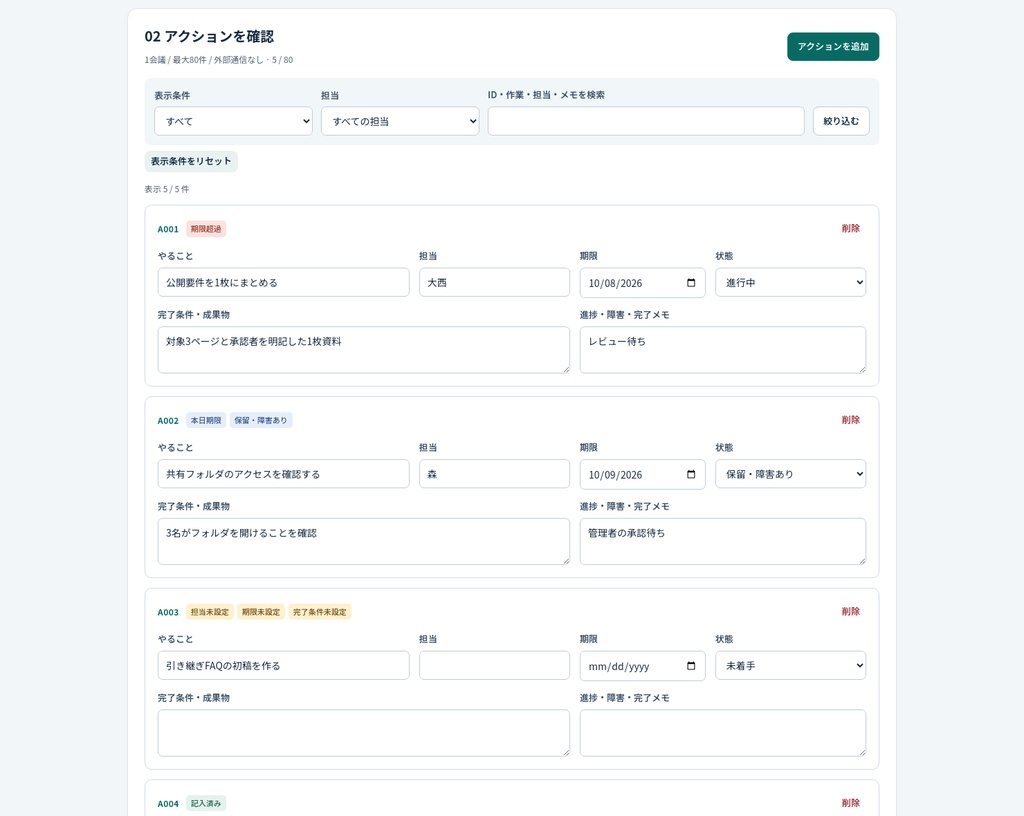Click A002 memo textarea 管理者の承認待ち

pos(723,542)
